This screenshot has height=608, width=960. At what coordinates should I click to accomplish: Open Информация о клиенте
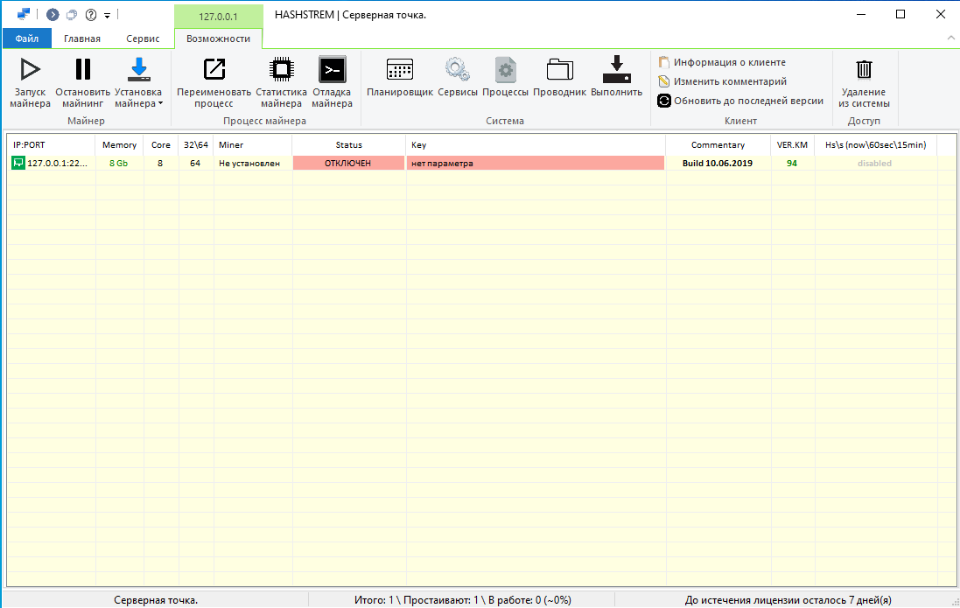coord(722,62)
